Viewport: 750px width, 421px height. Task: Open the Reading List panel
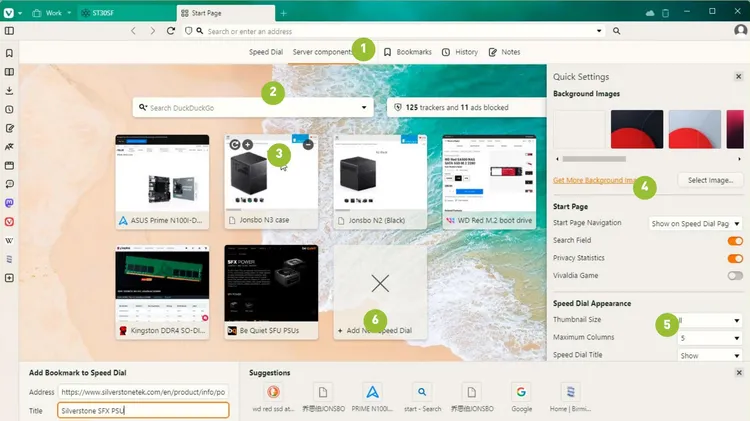point(9,72)
